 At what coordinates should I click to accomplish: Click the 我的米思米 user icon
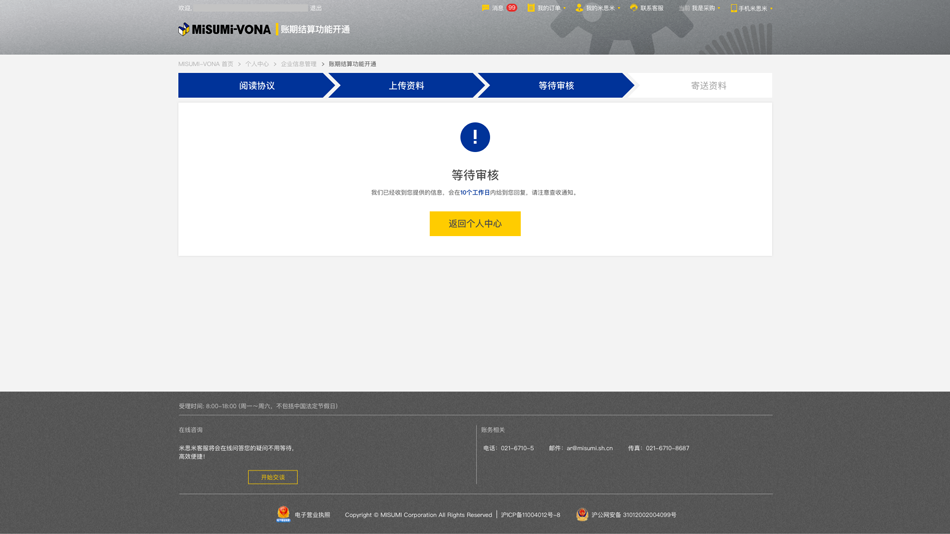(579, 8)
